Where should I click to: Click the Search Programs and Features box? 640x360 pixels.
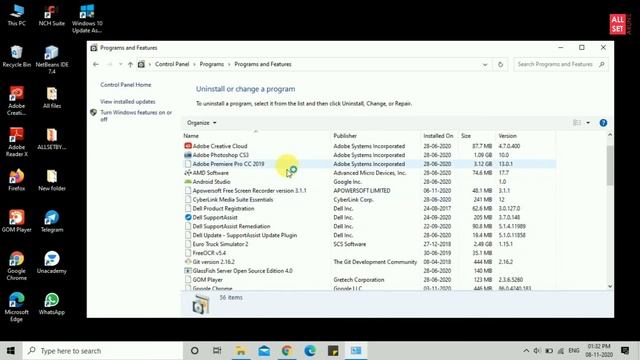[x=560, y=64]
